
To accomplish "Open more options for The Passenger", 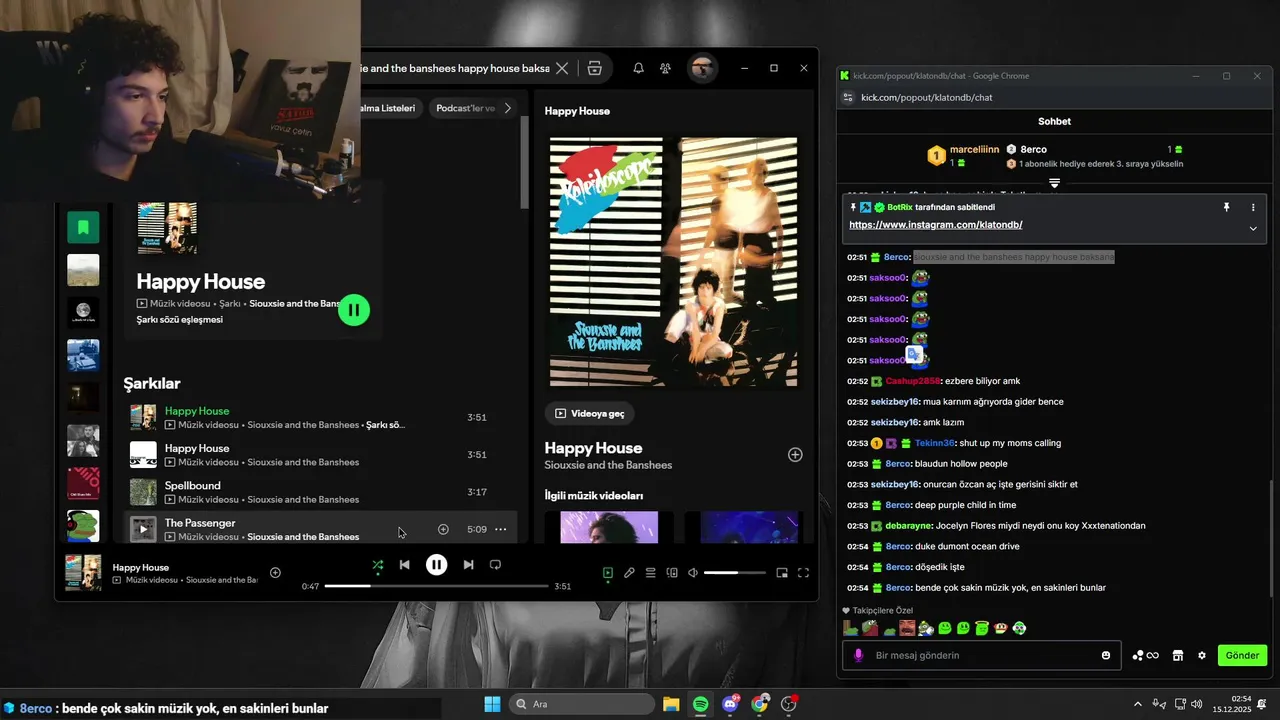I will [x=501, y=529].
